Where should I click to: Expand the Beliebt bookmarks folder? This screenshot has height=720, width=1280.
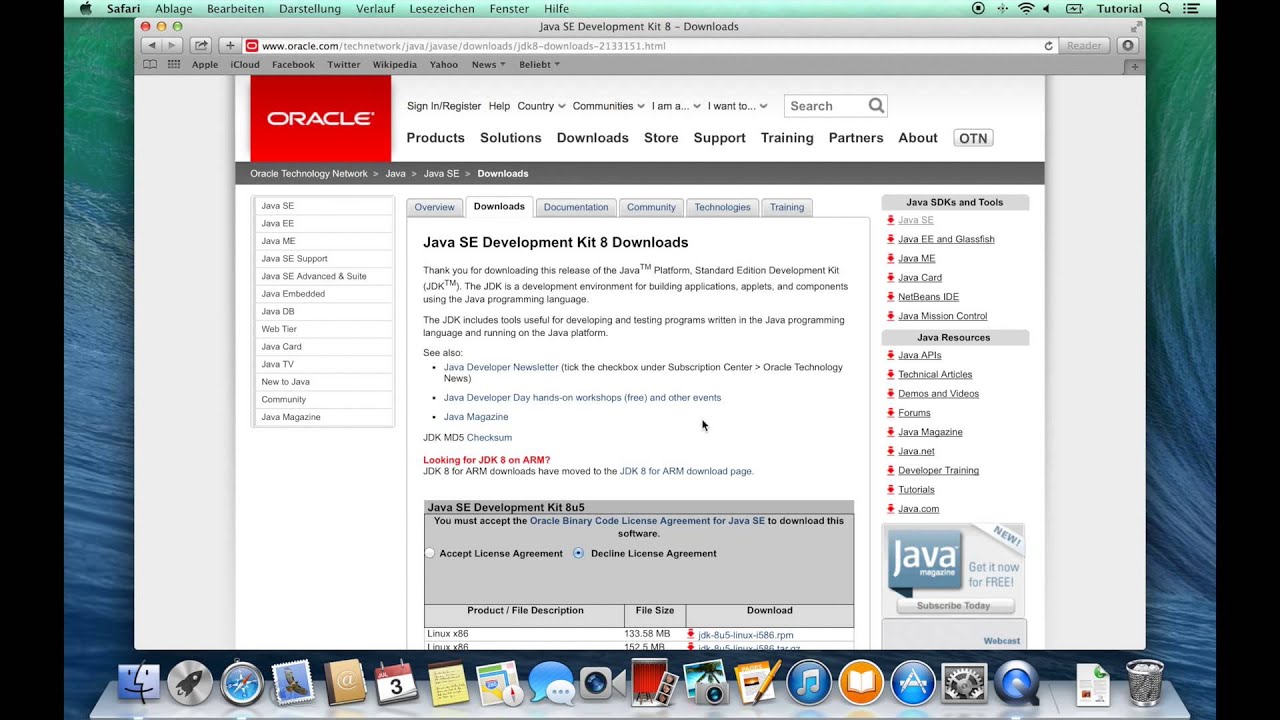click(539, 64)
